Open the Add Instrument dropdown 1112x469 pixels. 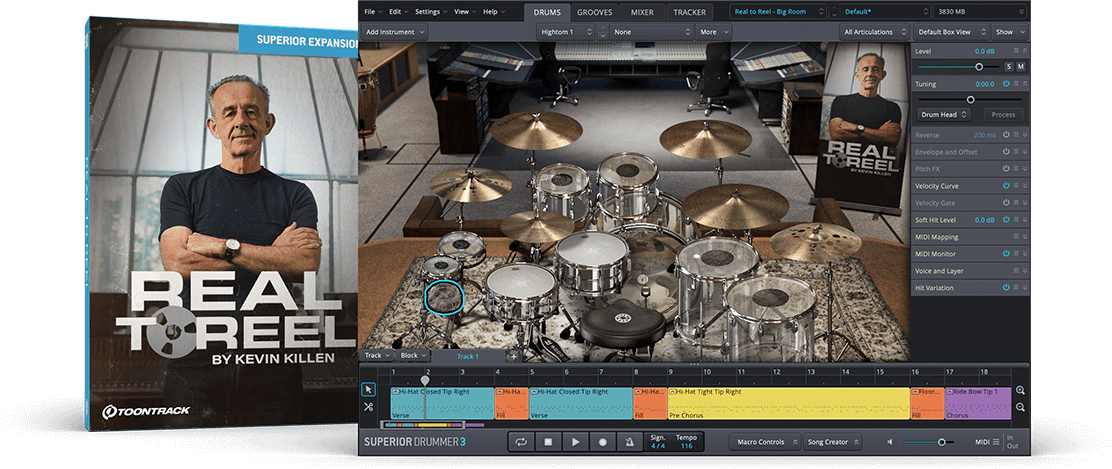tap(390, 32)
